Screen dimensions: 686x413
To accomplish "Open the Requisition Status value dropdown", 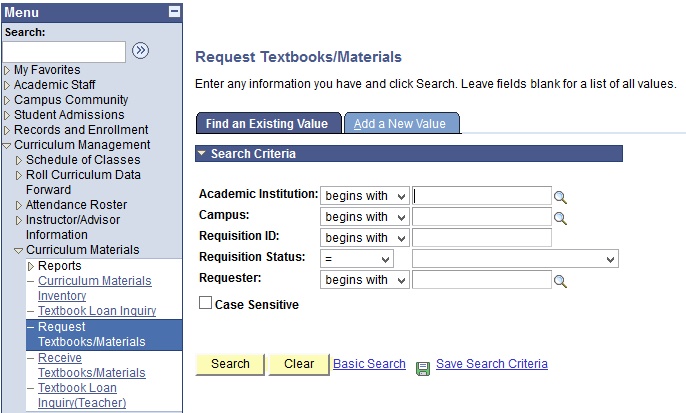I will [515, 259].
